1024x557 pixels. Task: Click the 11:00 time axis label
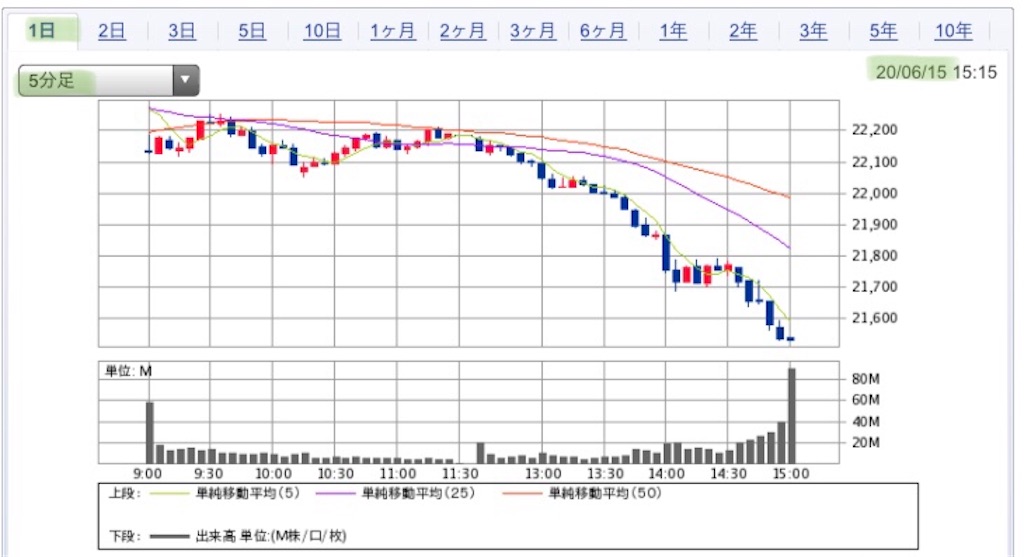click(398, 474)
